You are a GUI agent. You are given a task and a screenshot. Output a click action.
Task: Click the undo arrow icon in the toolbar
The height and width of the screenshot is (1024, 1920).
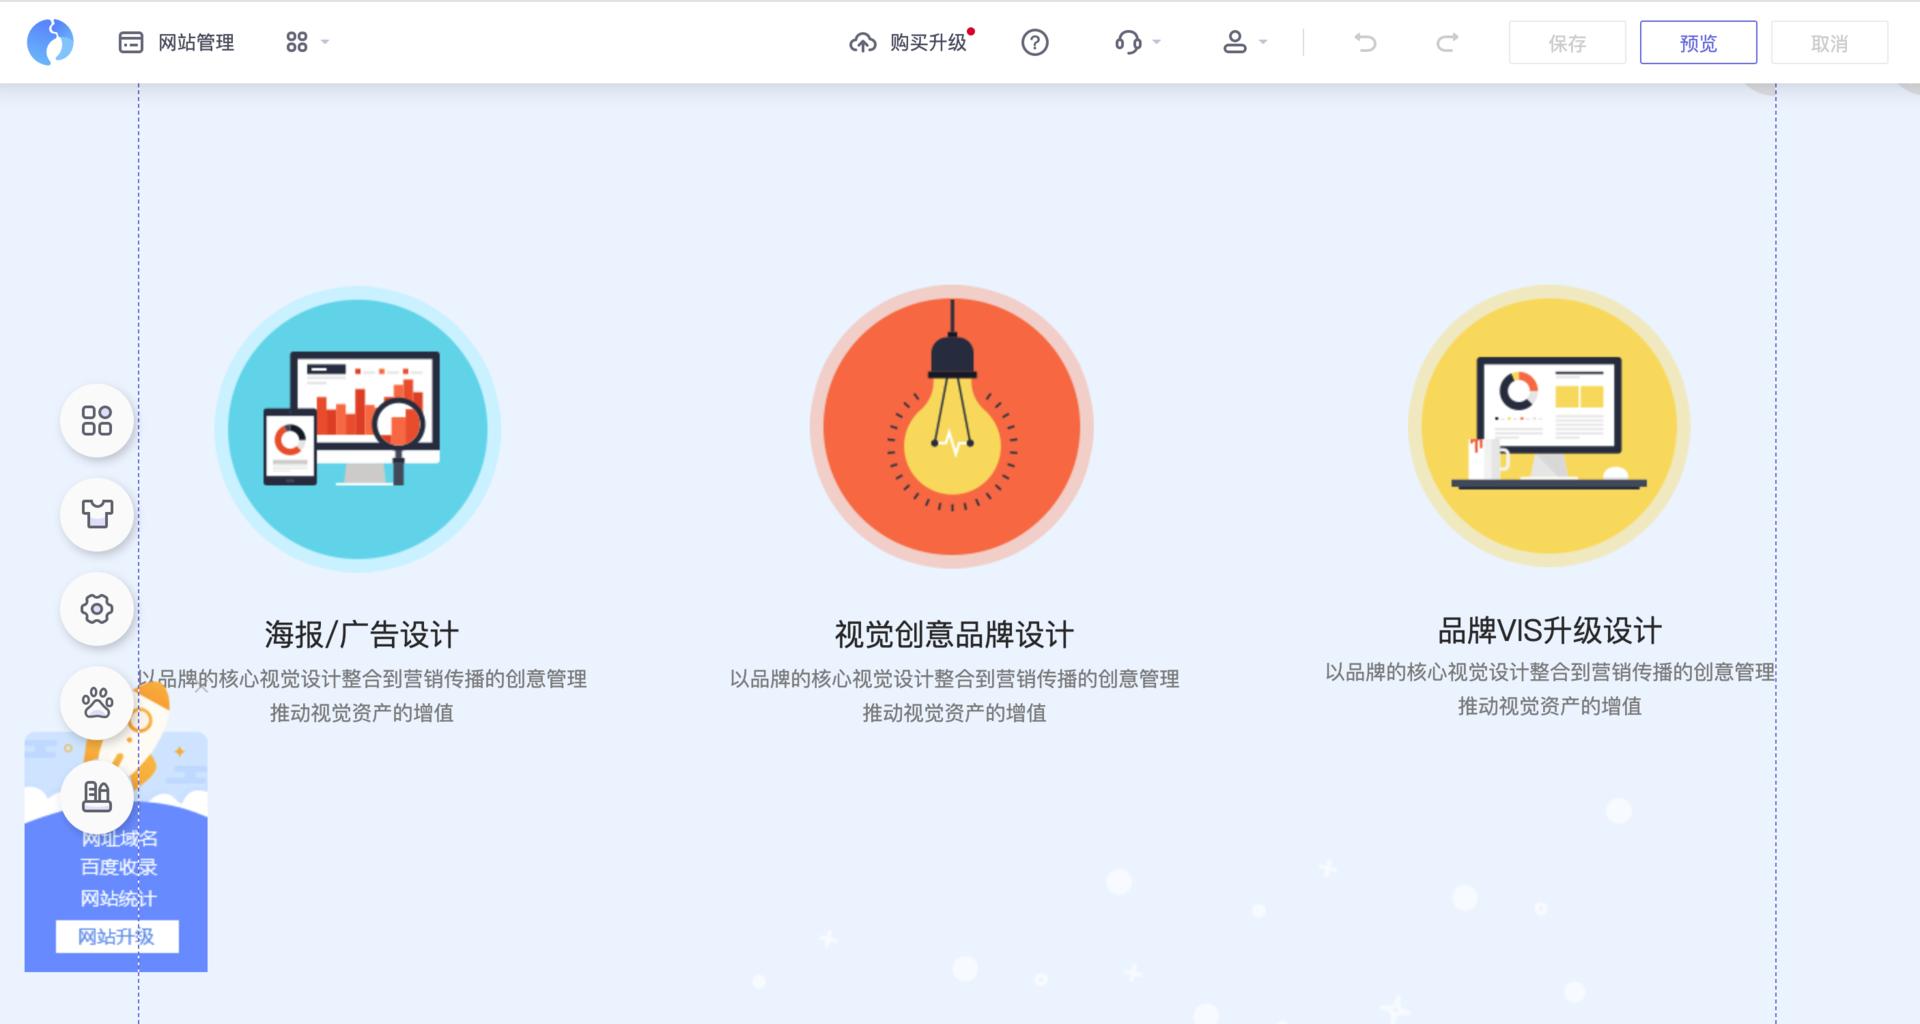pos(1365,42)
